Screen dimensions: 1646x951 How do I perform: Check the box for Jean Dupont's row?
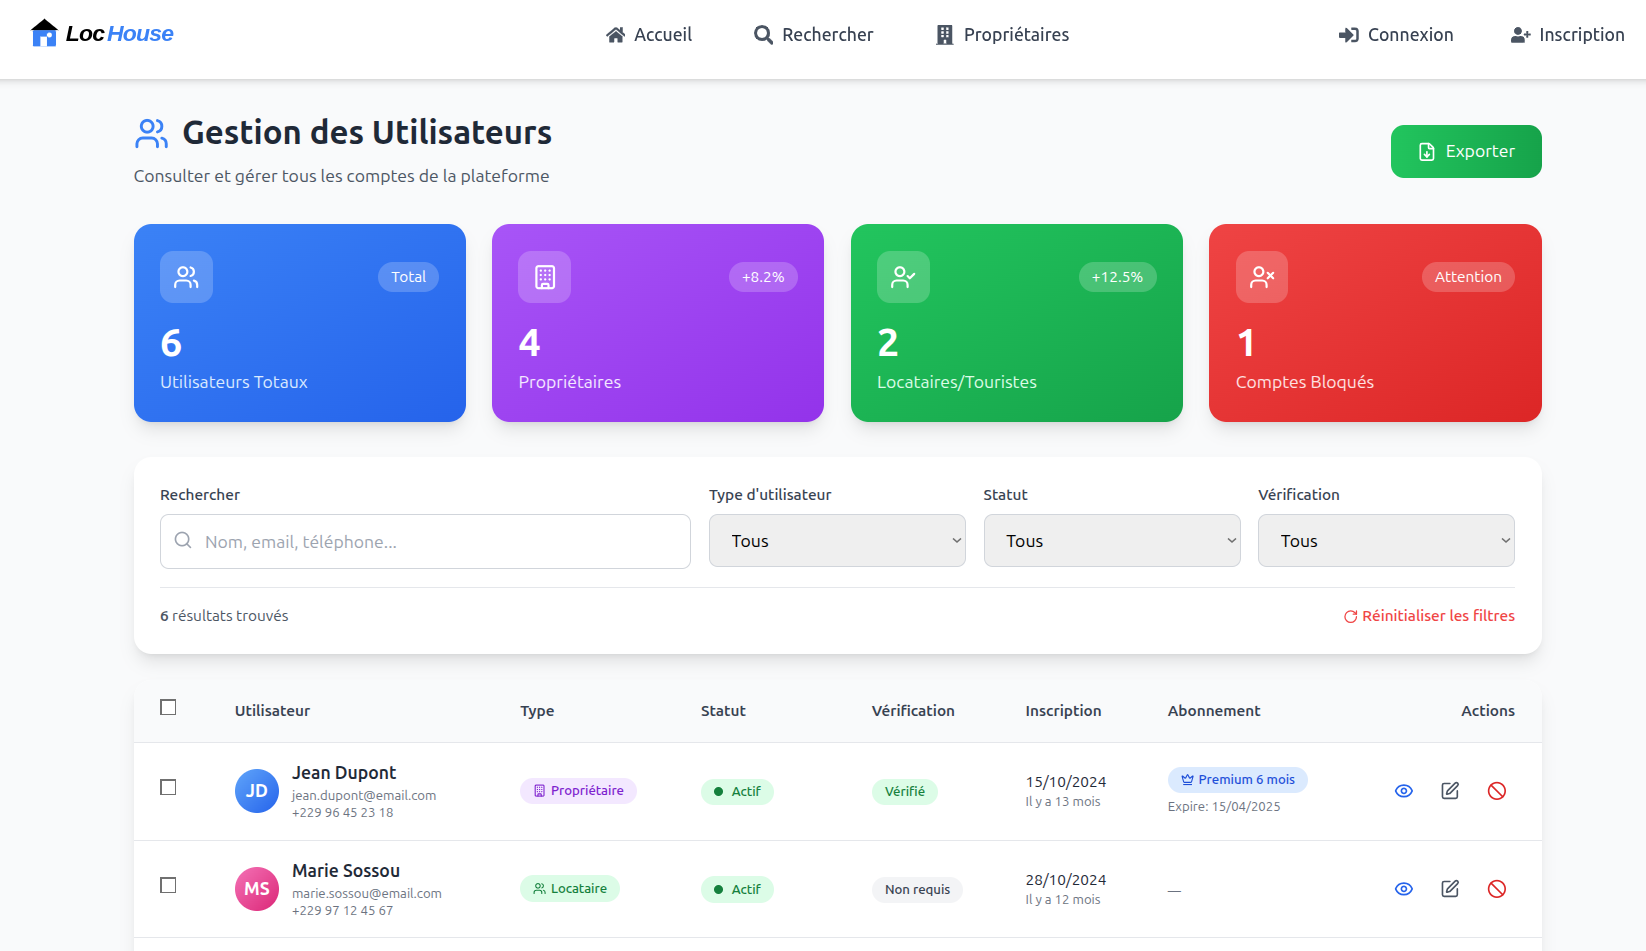(x=168, y=788)
